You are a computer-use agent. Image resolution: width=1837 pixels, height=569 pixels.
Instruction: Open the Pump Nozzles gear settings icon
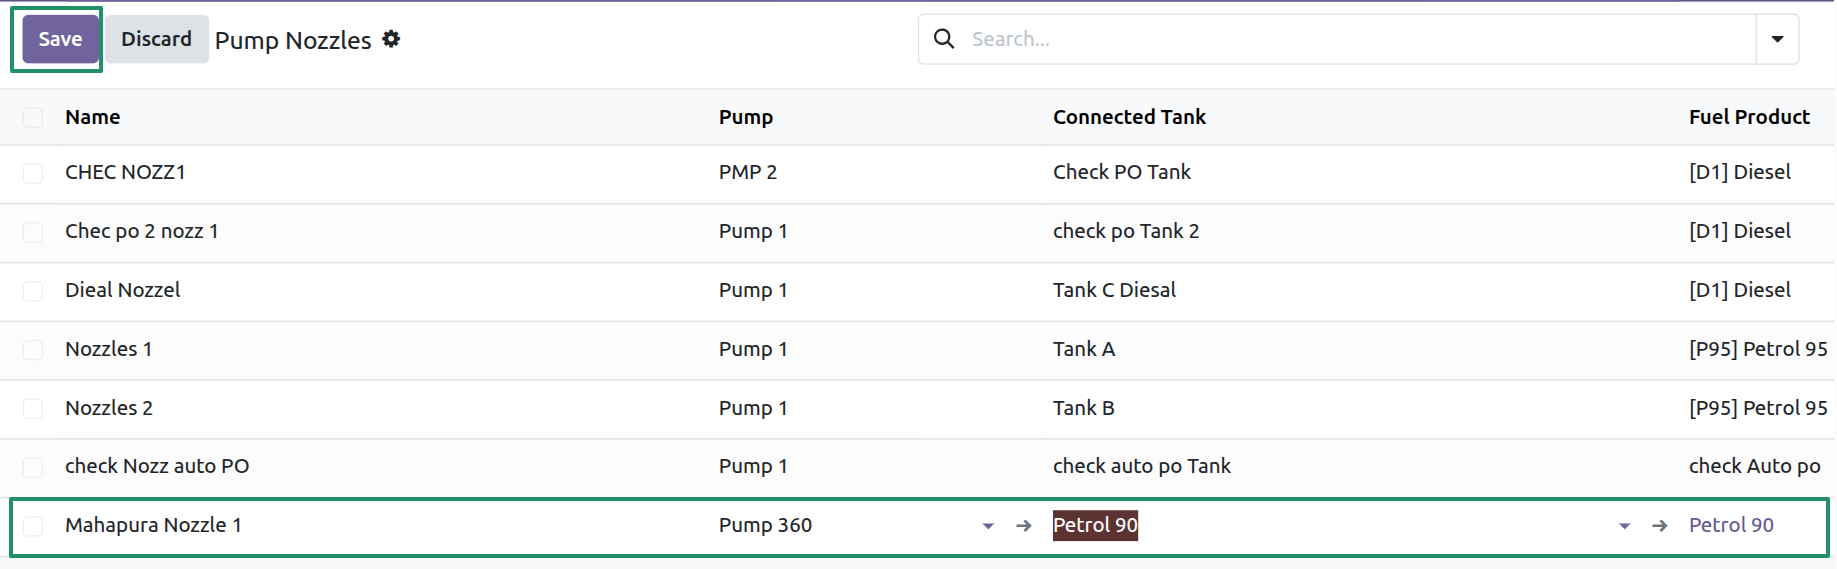391,39
